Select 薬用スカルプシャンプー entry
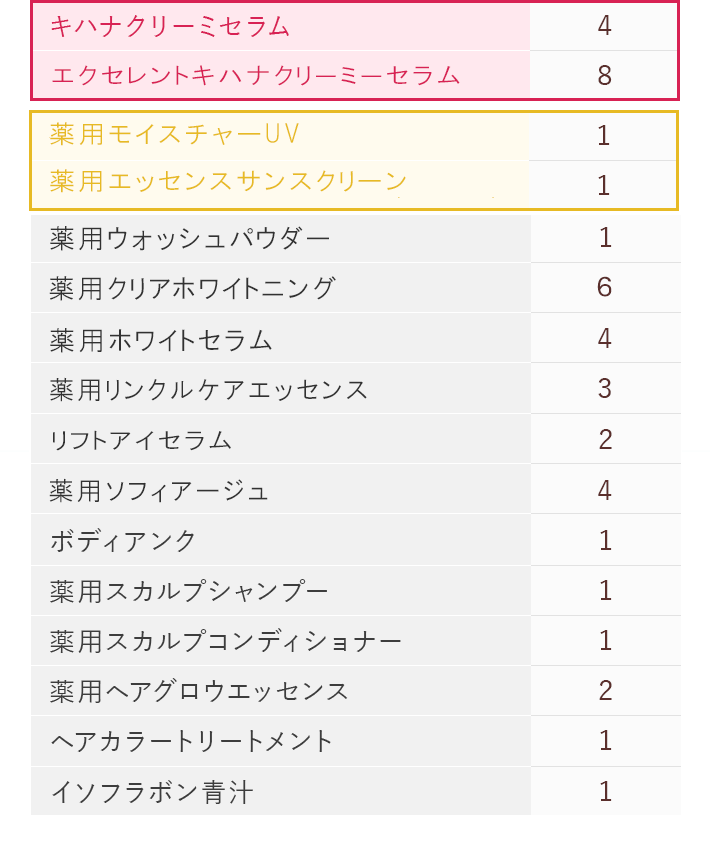The height and width of the screenshot is (859, 710). pyautogui.click(x=189, y=591)
